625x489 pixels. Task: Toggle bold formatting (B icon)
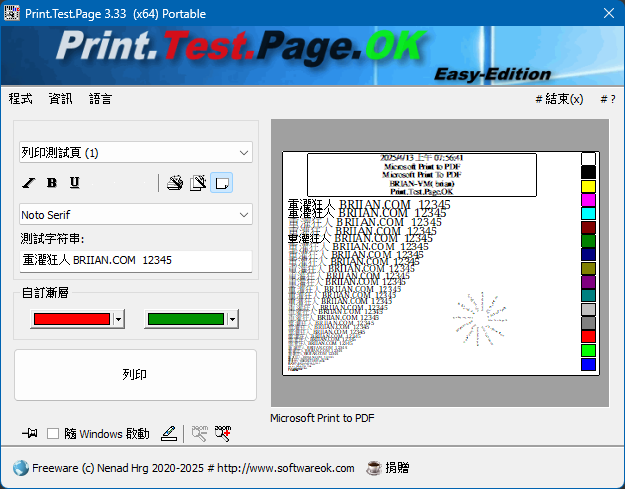pos(51,182)
